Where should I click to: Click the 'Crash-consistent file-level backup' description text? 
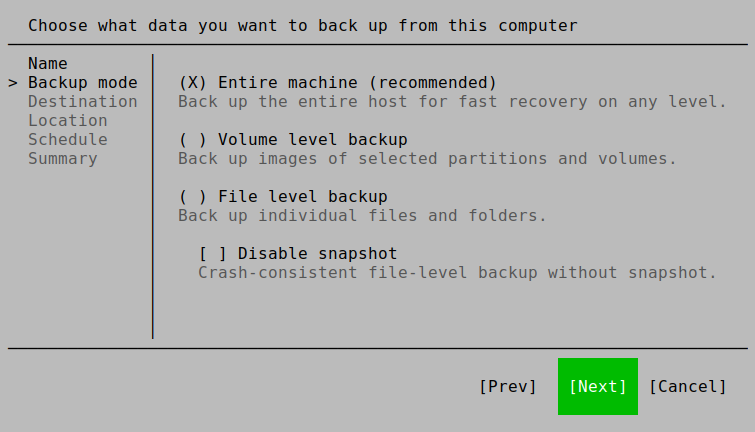click(x=457, y=272)
